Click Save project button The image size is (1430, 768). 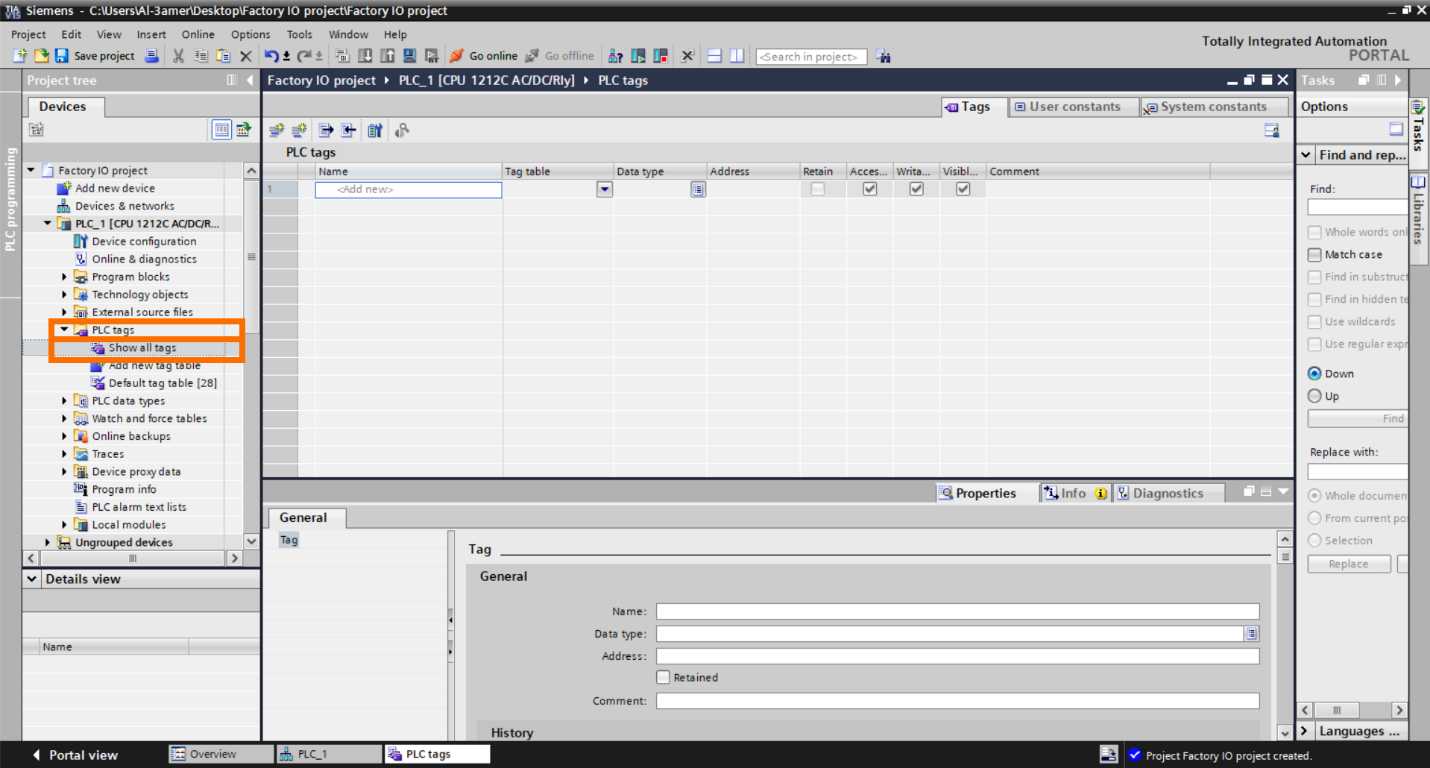click(x=95, y=56)
